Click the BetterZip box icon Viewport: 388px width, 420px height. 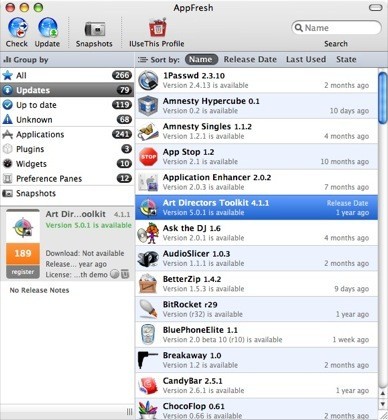click(x=148, y=284)
